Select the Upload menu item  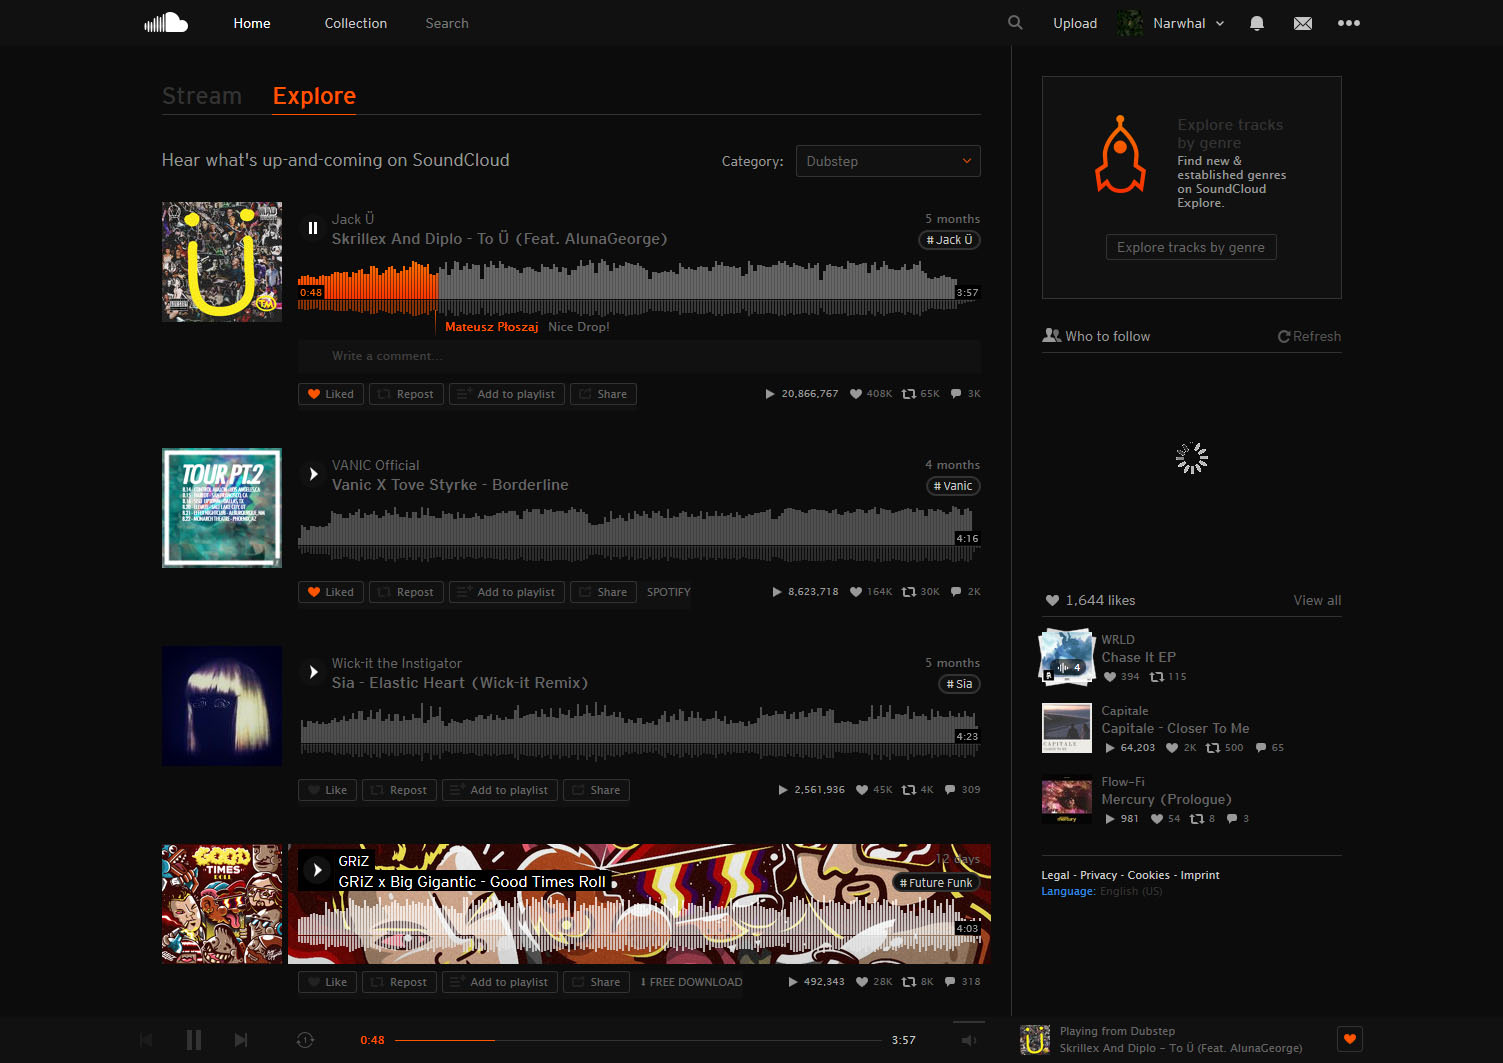coord(1075,22)
